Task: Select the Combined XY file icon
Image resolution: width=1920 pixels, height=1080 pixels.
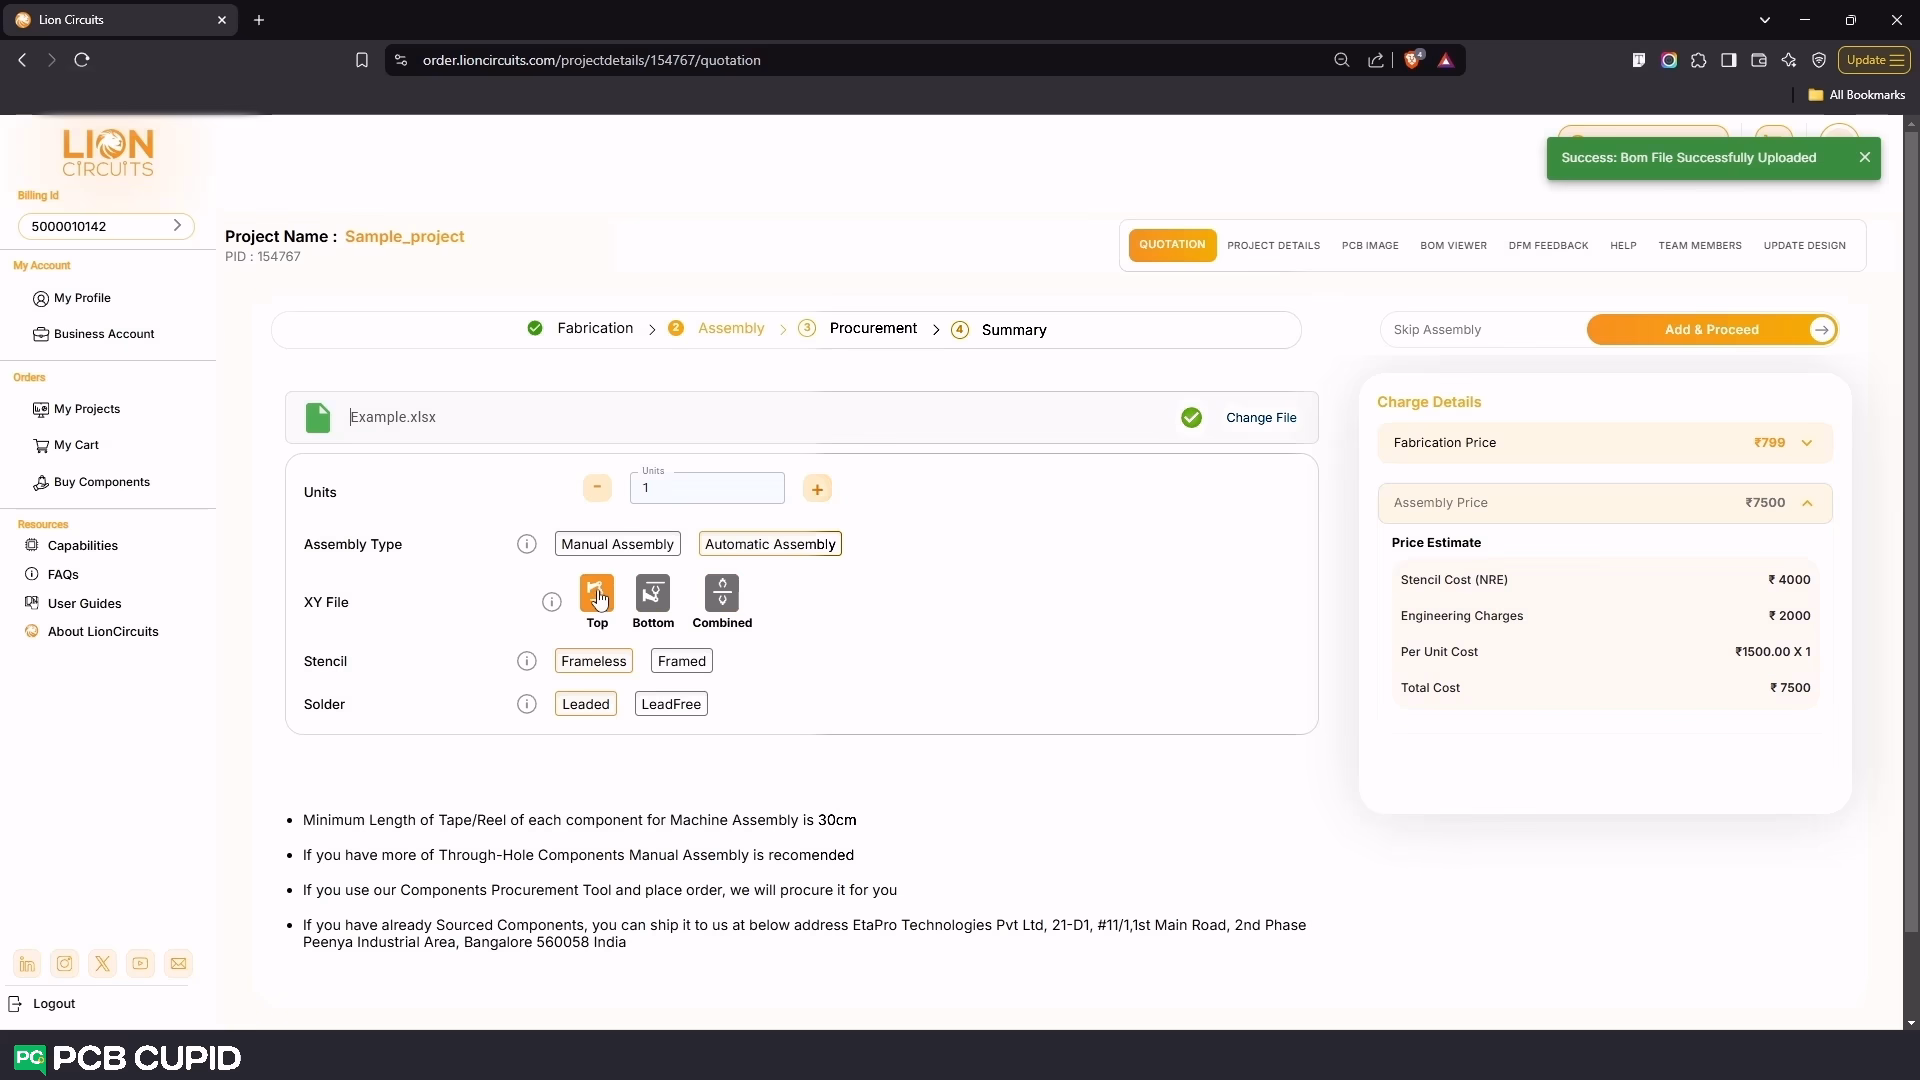Action: (x=721, y=594)
